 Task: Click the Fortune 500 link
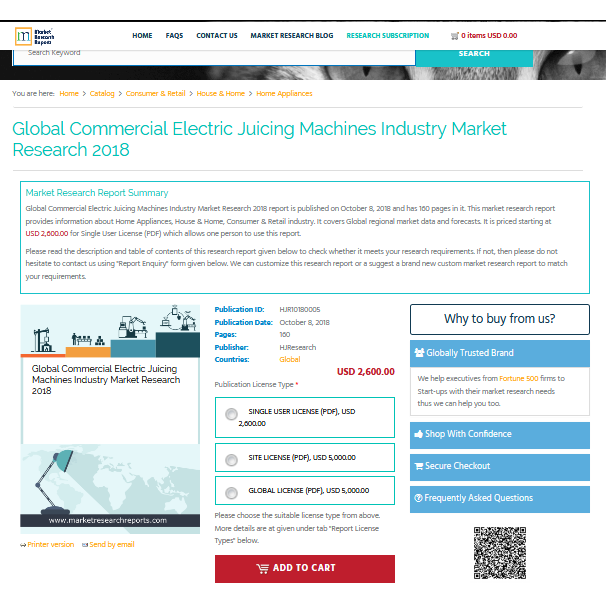[519, 378]
